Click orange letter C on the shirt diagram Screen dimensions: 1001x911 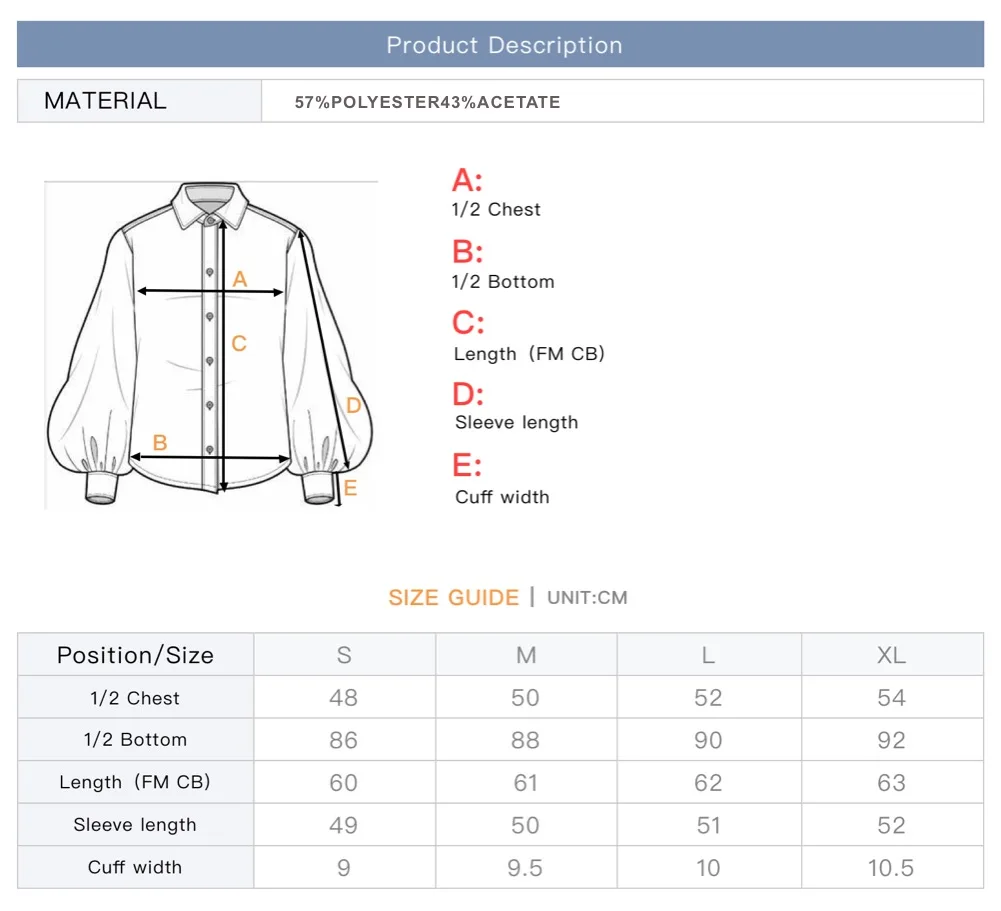[x=239, y=344]
